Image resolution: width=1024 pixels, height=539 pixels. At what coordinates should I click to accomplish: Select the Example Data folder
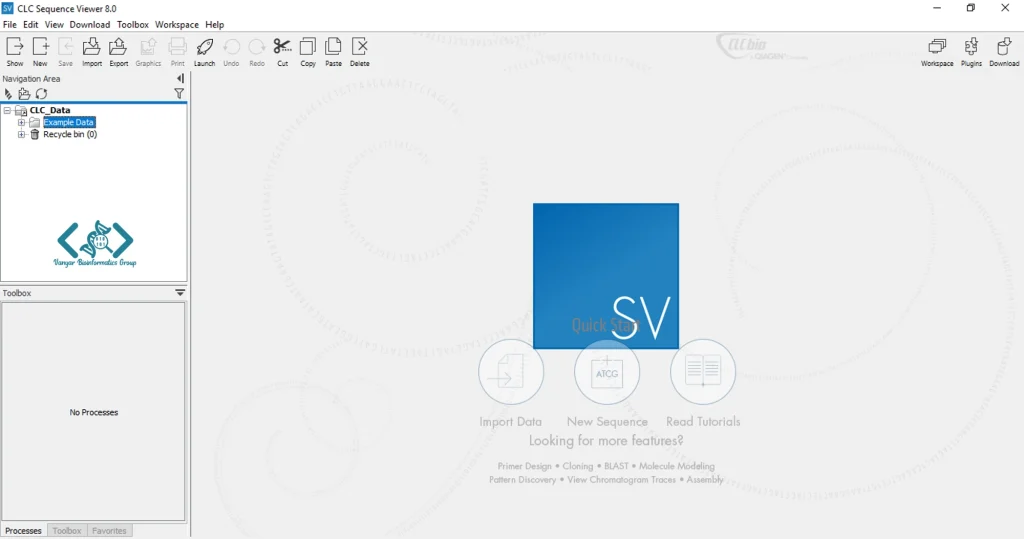pos(69,122)
